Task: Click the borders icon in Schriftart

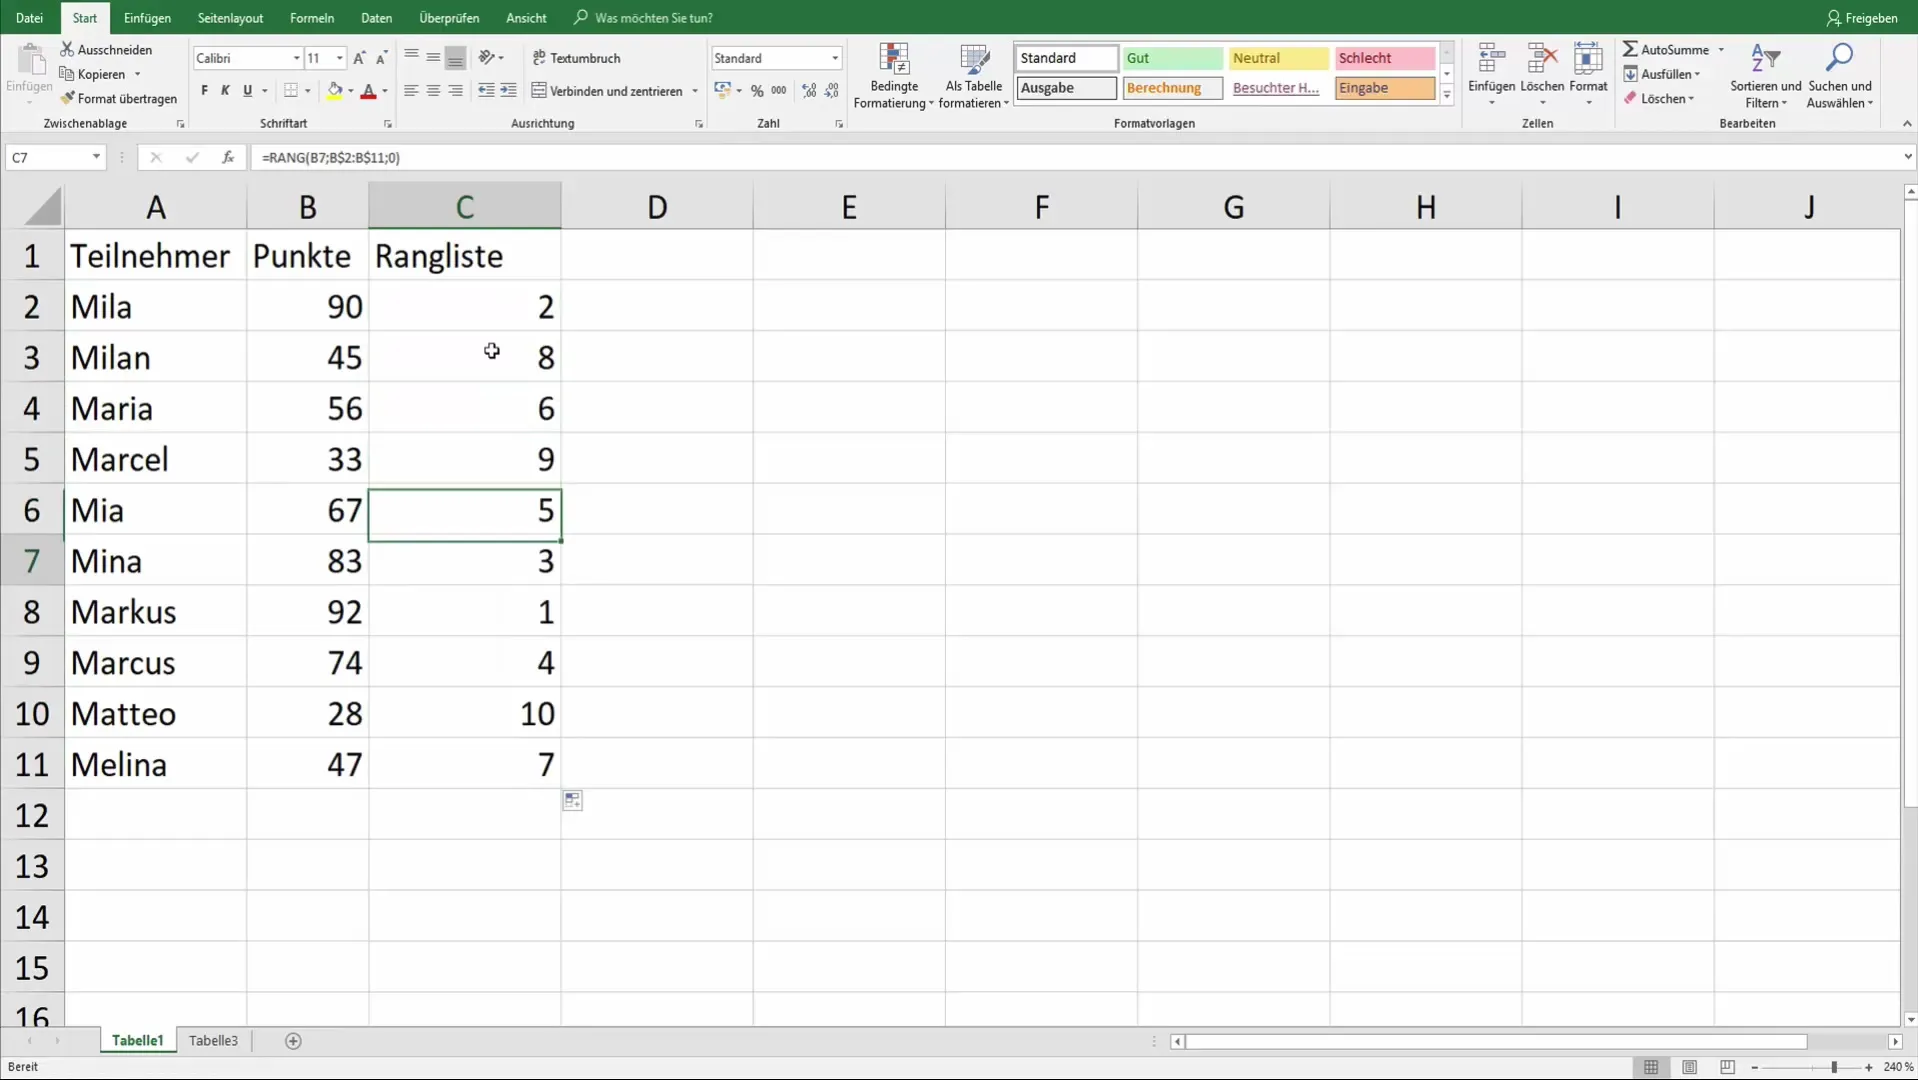Action: (x=290, y=90)
